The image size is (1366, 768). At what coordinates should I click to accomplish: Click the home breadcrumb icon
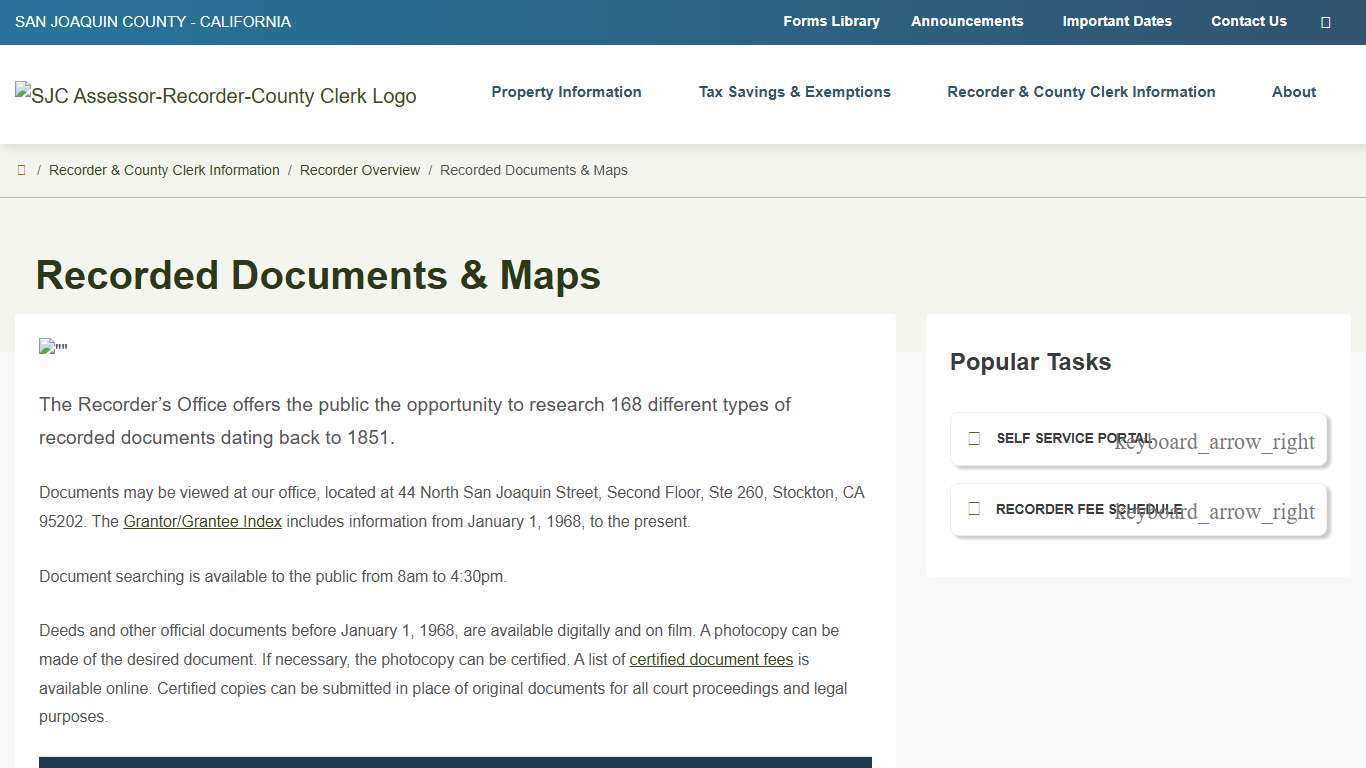click(21, 170)
